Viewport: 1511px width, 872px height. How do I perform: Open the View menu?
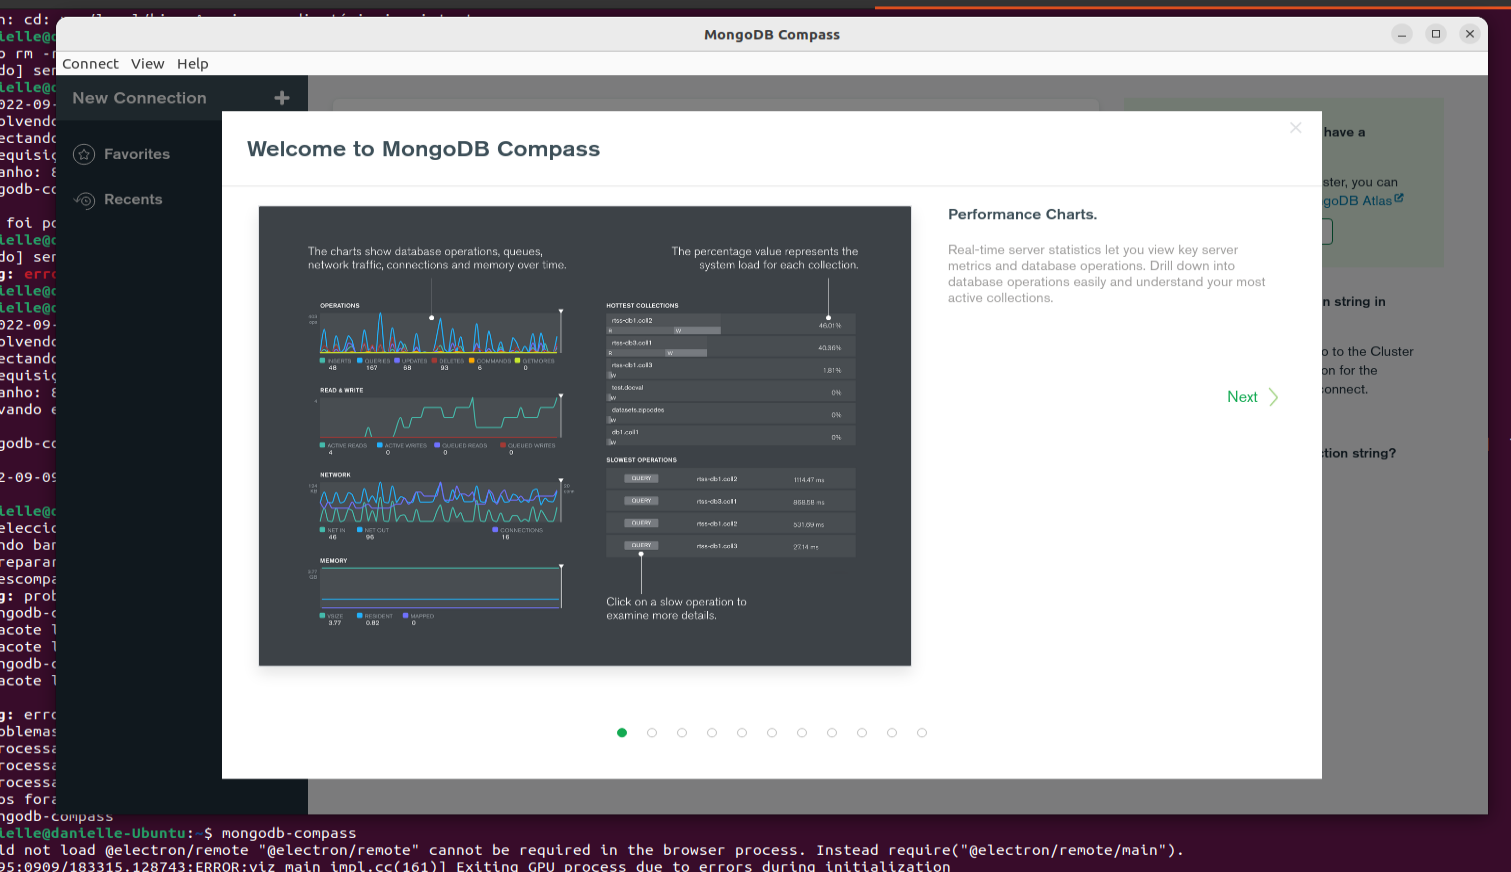tap(147, 64)
